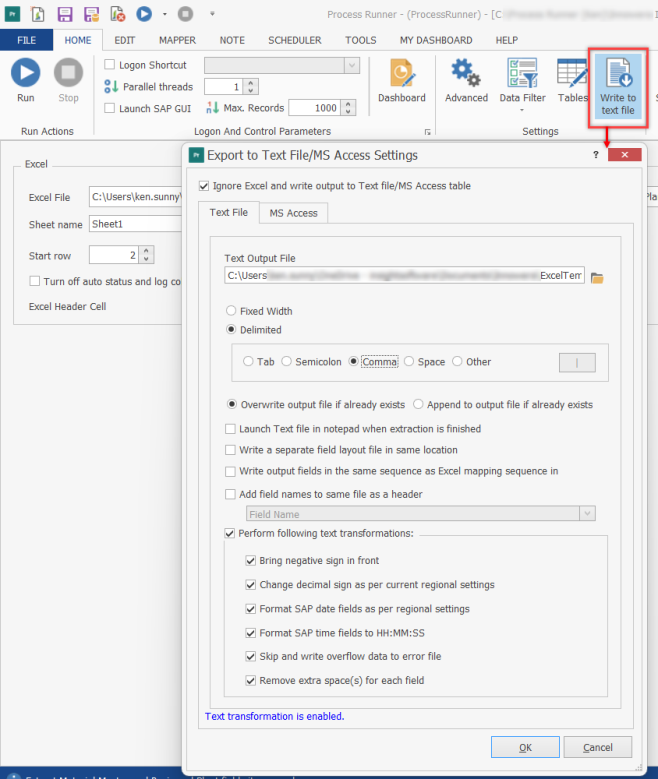Click the small blue Run icon in quick access toolbar
The width and height of the screenshot is (658, 779).
coord(144,14)
